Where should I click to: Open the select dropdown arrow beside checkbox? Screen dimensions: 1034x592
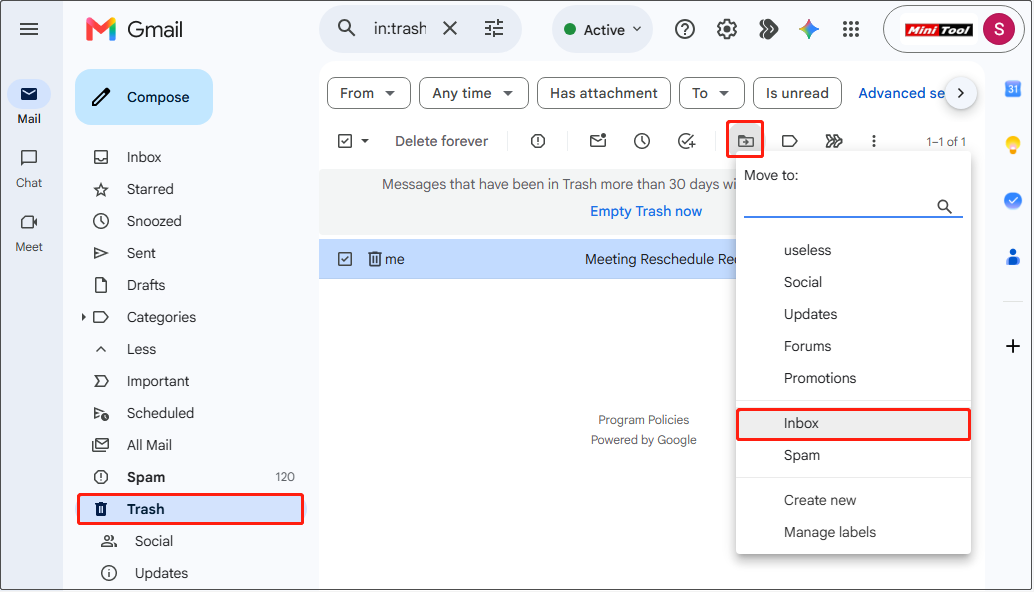pyautogui.click(x=365, y=141)
